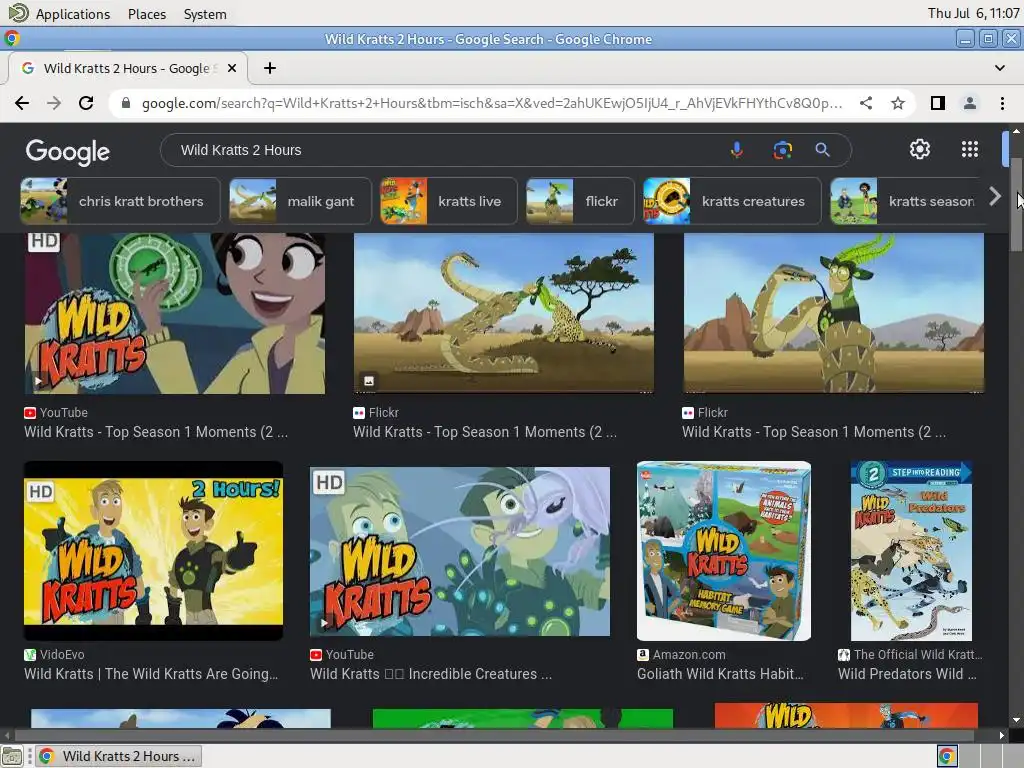Click YouTube source label under the Aviva thumbnail

tap(63, 413)
